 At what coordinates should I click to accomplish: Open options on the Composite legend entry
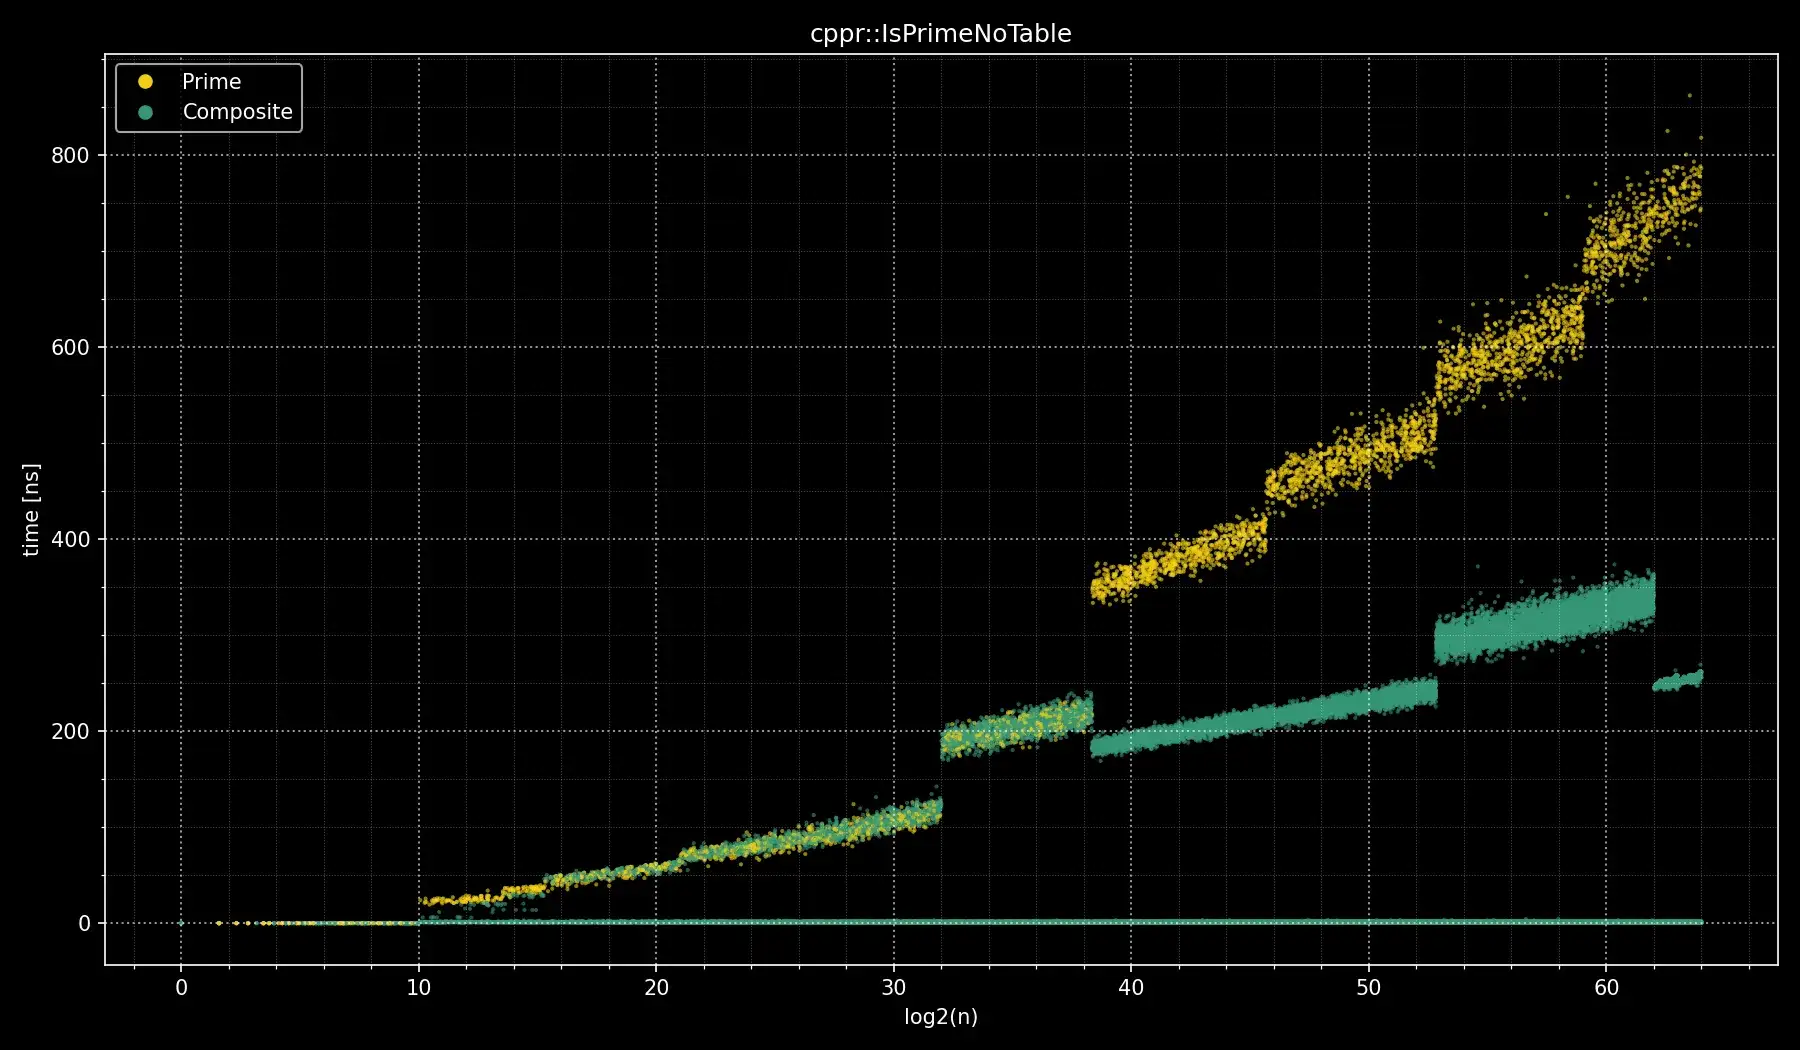click(238, 112)
